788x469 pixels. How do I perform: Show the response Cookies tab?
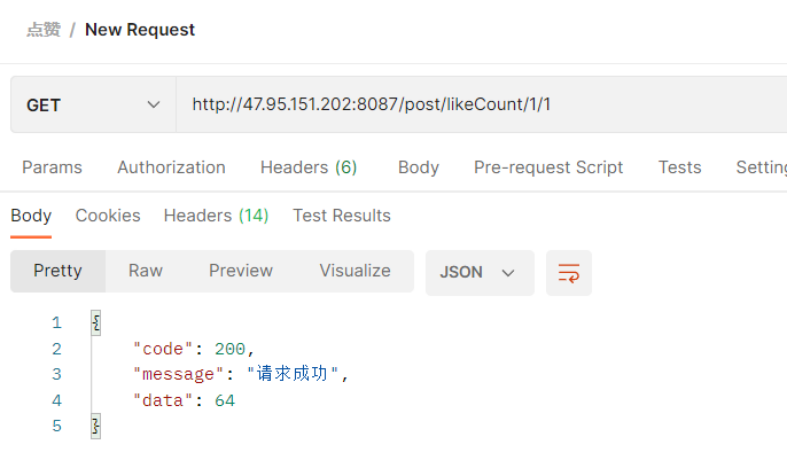108,215
